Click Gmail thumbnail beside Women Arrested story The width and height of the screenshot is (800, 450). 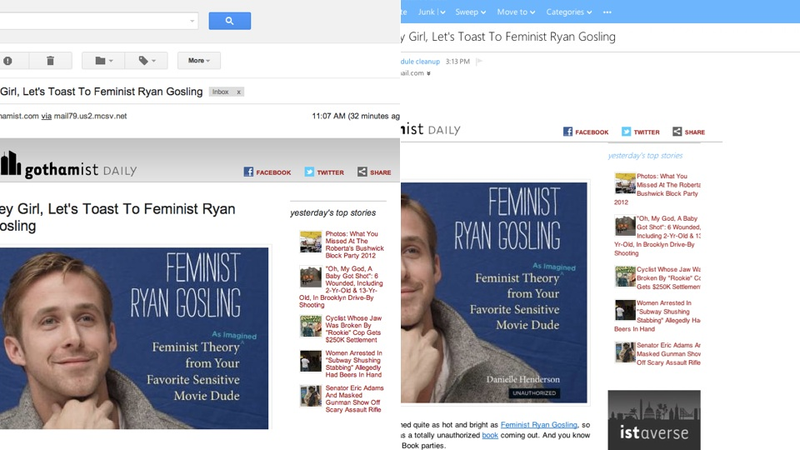click(311, 361)
